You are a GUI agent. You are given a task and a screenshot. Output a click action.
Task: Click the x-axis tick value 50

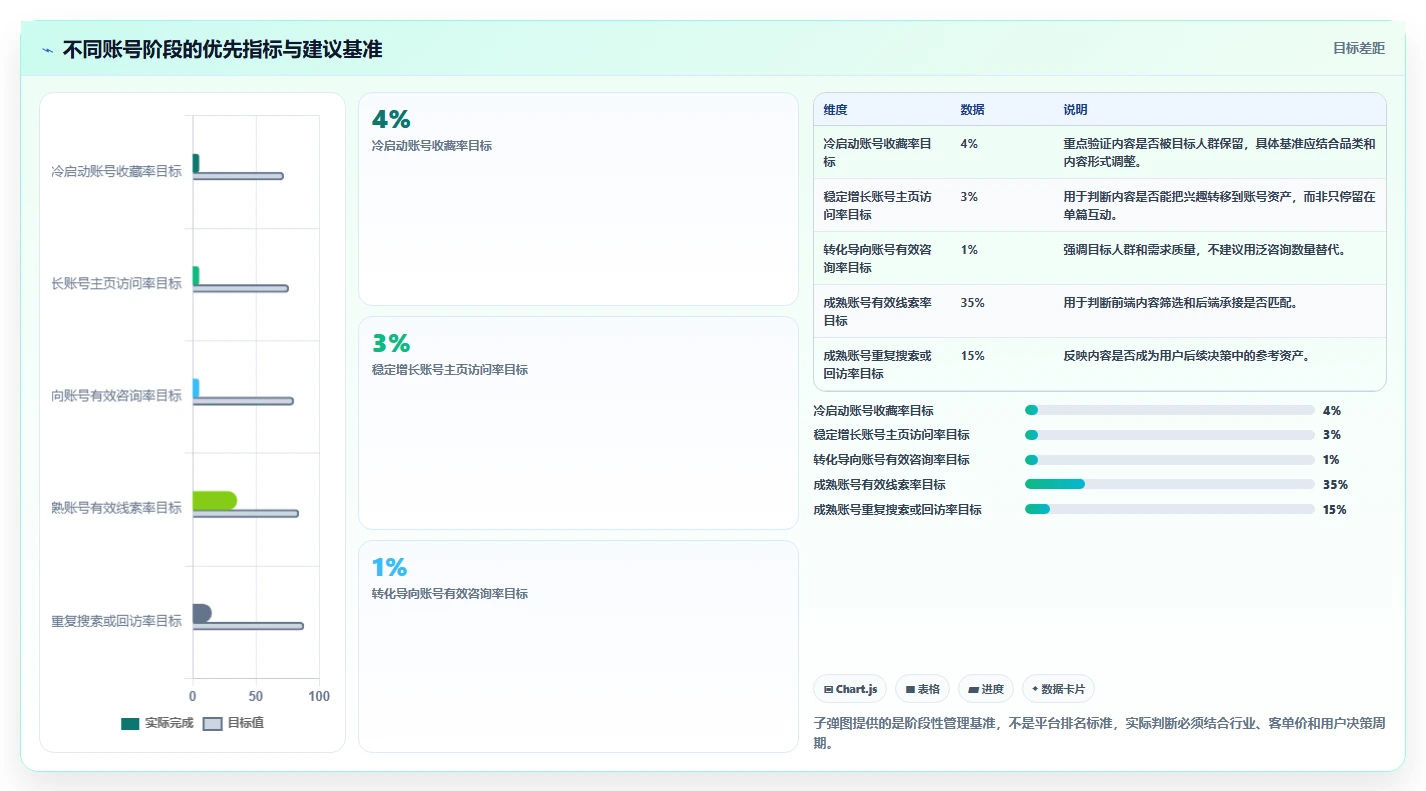coord(256,696)
